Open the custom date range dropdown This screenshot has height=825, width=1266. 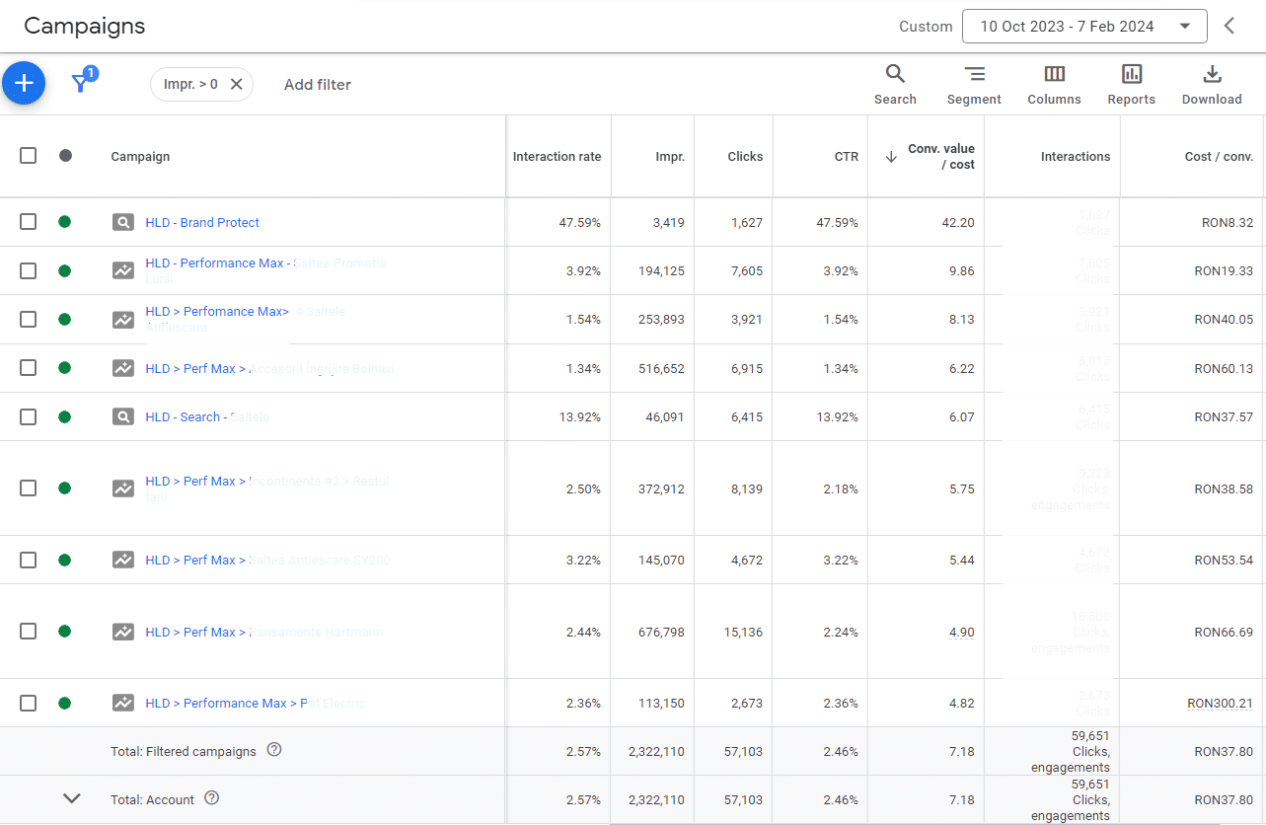[1084, 27]
